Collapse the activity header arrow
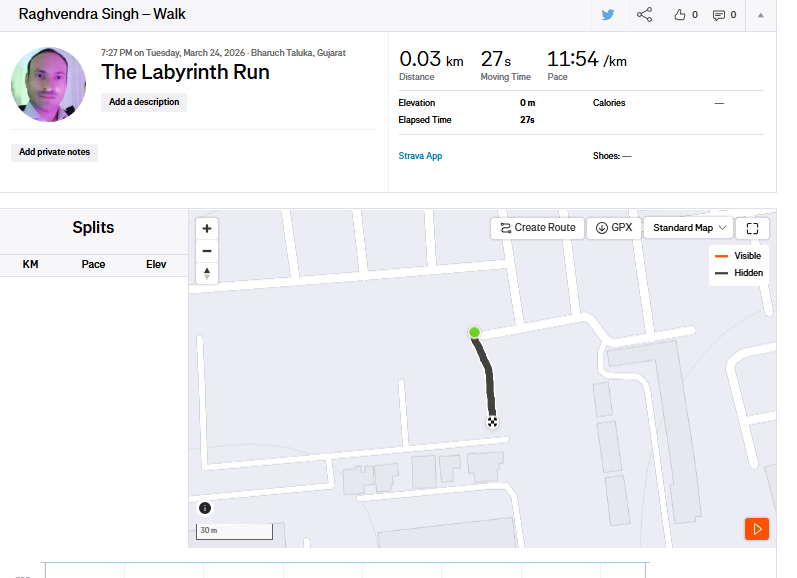Screen dimensions: 797x578 tap(760, 15)
